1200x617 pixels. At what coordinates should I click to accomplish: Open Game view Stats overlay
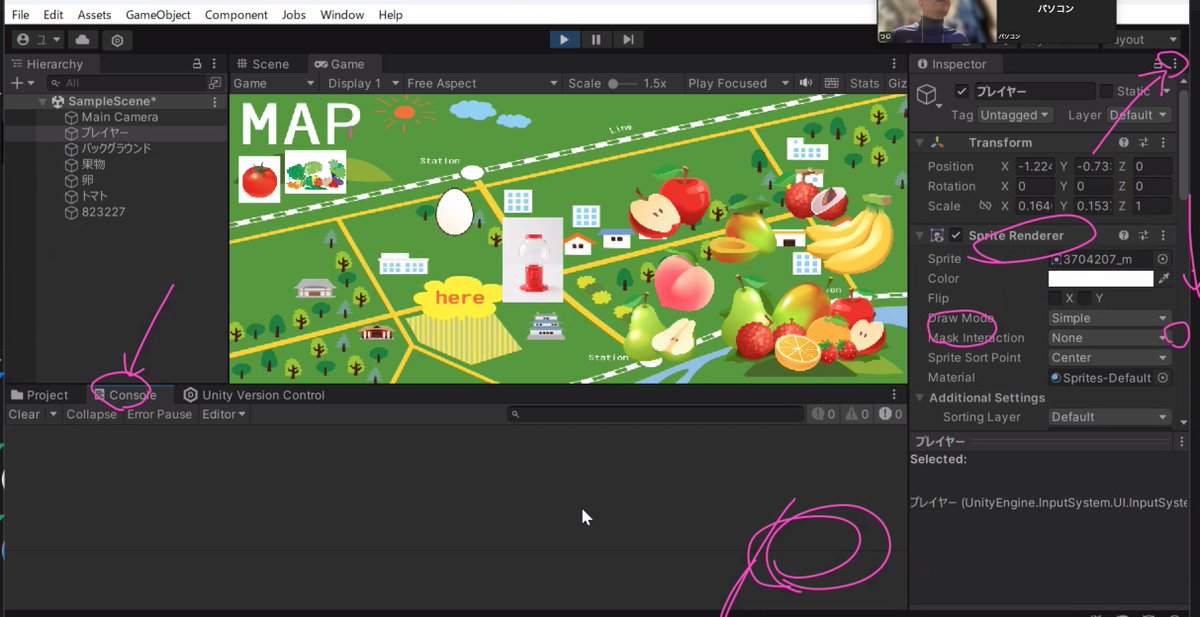[864, 83]
